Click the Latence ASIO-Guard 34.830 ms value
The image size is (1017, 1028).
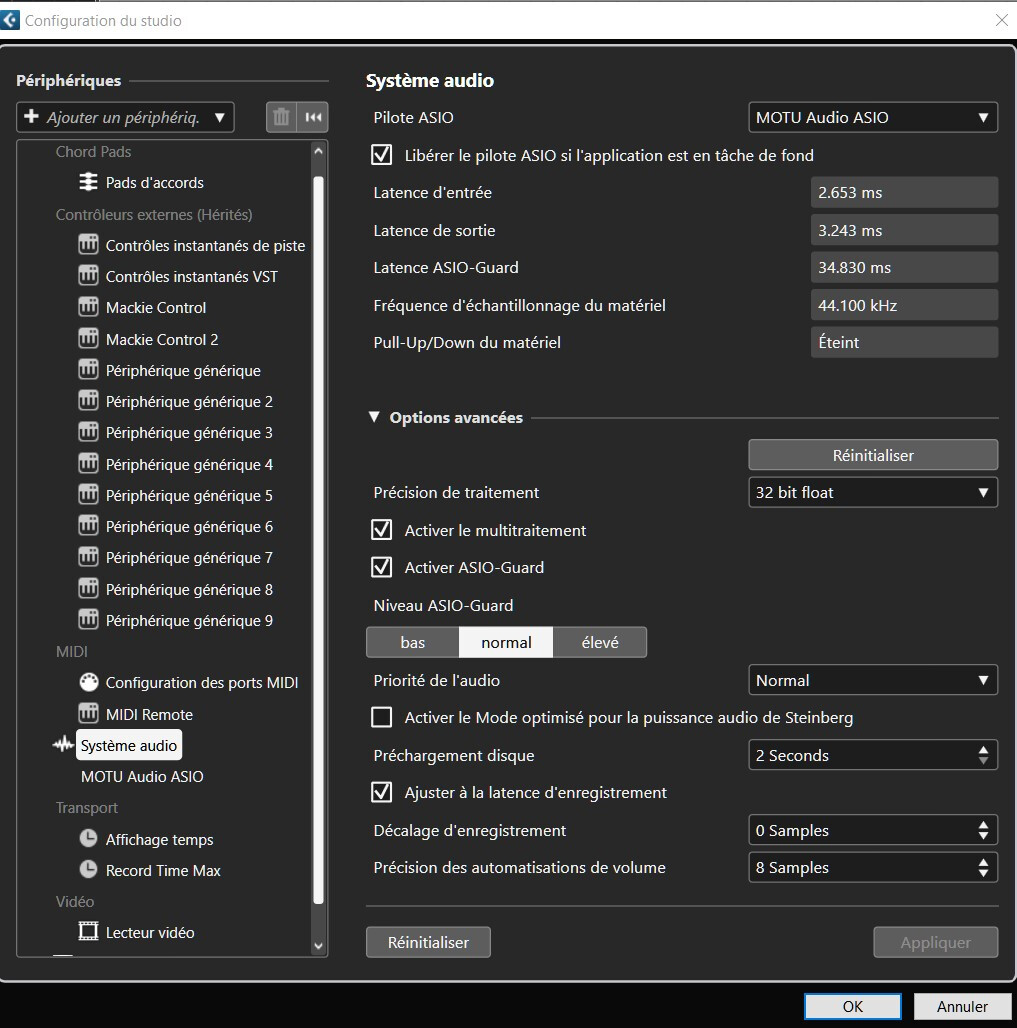click(x=904, y=267)
